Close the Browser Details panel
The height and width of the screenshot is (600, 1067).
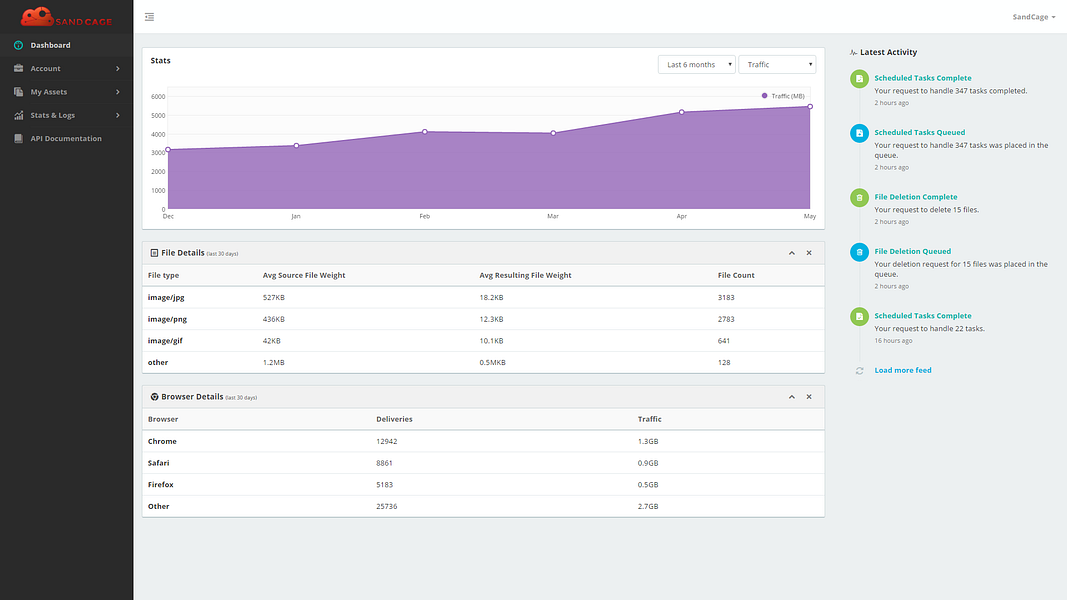tap(809, 397)
